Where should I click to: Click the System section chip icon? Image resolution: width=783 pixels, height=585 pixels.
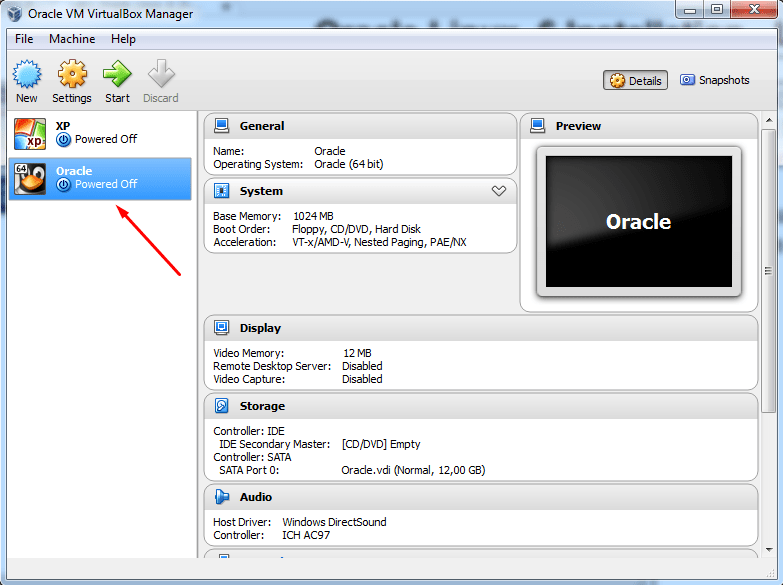coord(221,191)
